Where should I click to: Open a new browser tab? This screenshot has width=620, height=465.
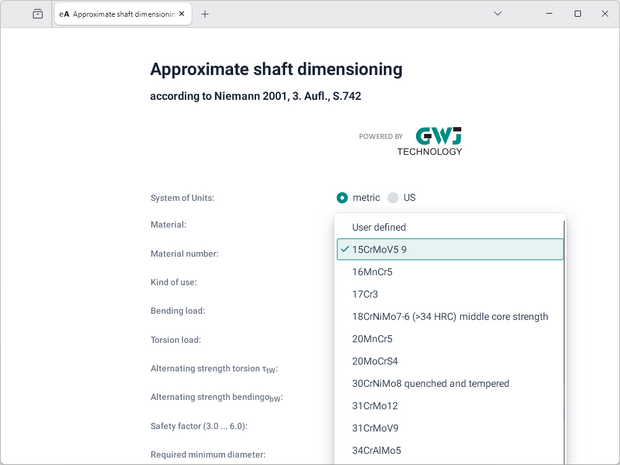205,15
